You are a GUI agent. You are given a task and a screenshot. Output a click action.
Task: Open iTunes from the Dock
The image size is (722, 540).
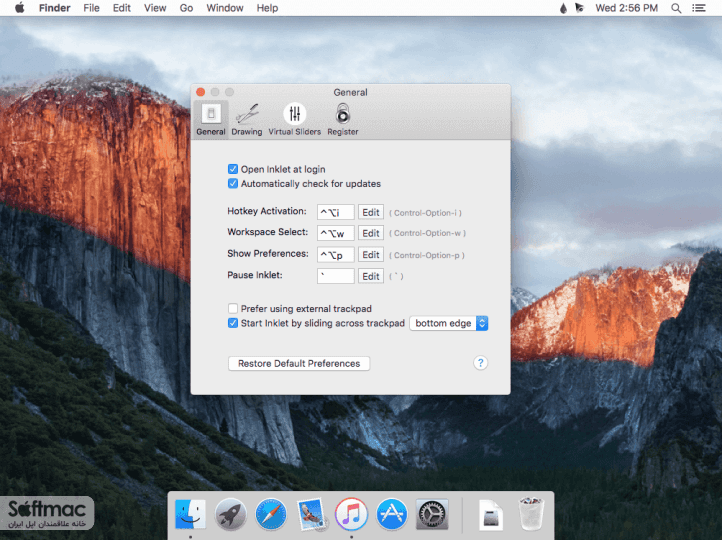[x=351, y=514]
